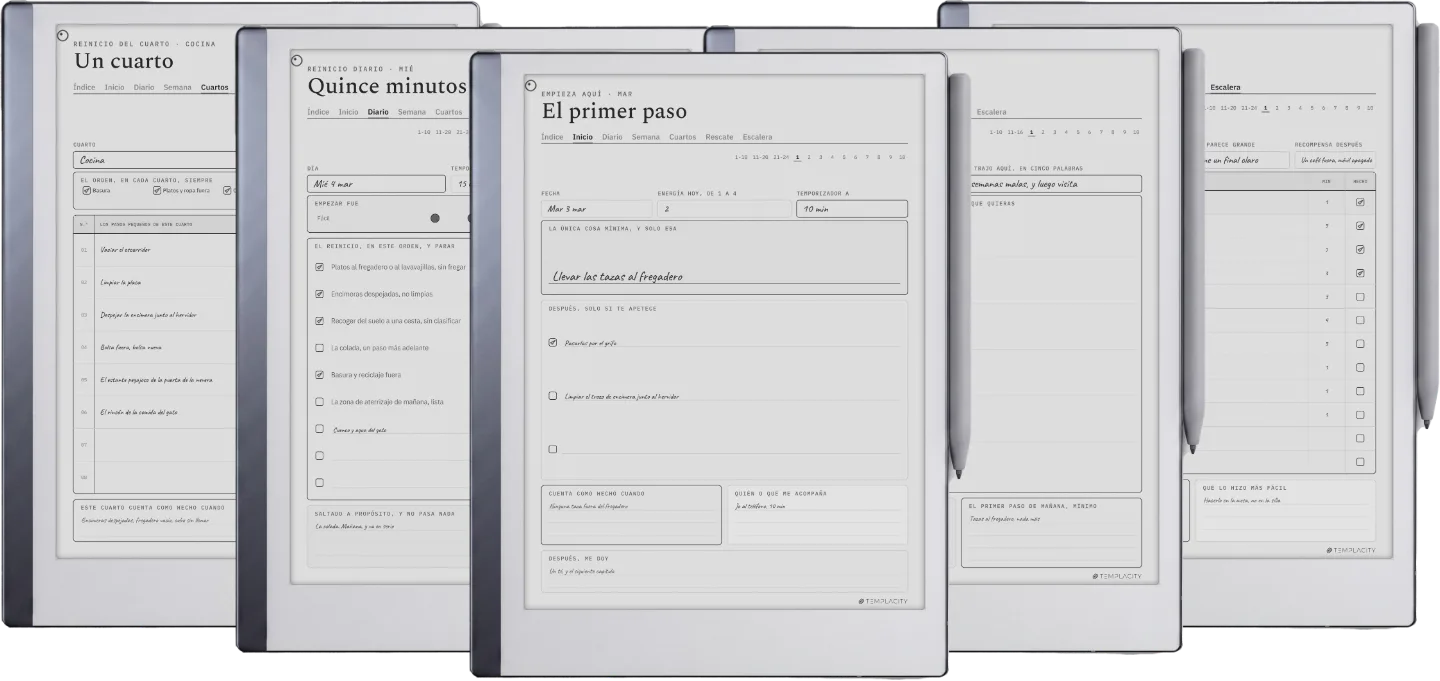Viewport: 1440px width, 681px height.
Task: Select the first filled dot in Empezar fue
Action: [435, 218]
